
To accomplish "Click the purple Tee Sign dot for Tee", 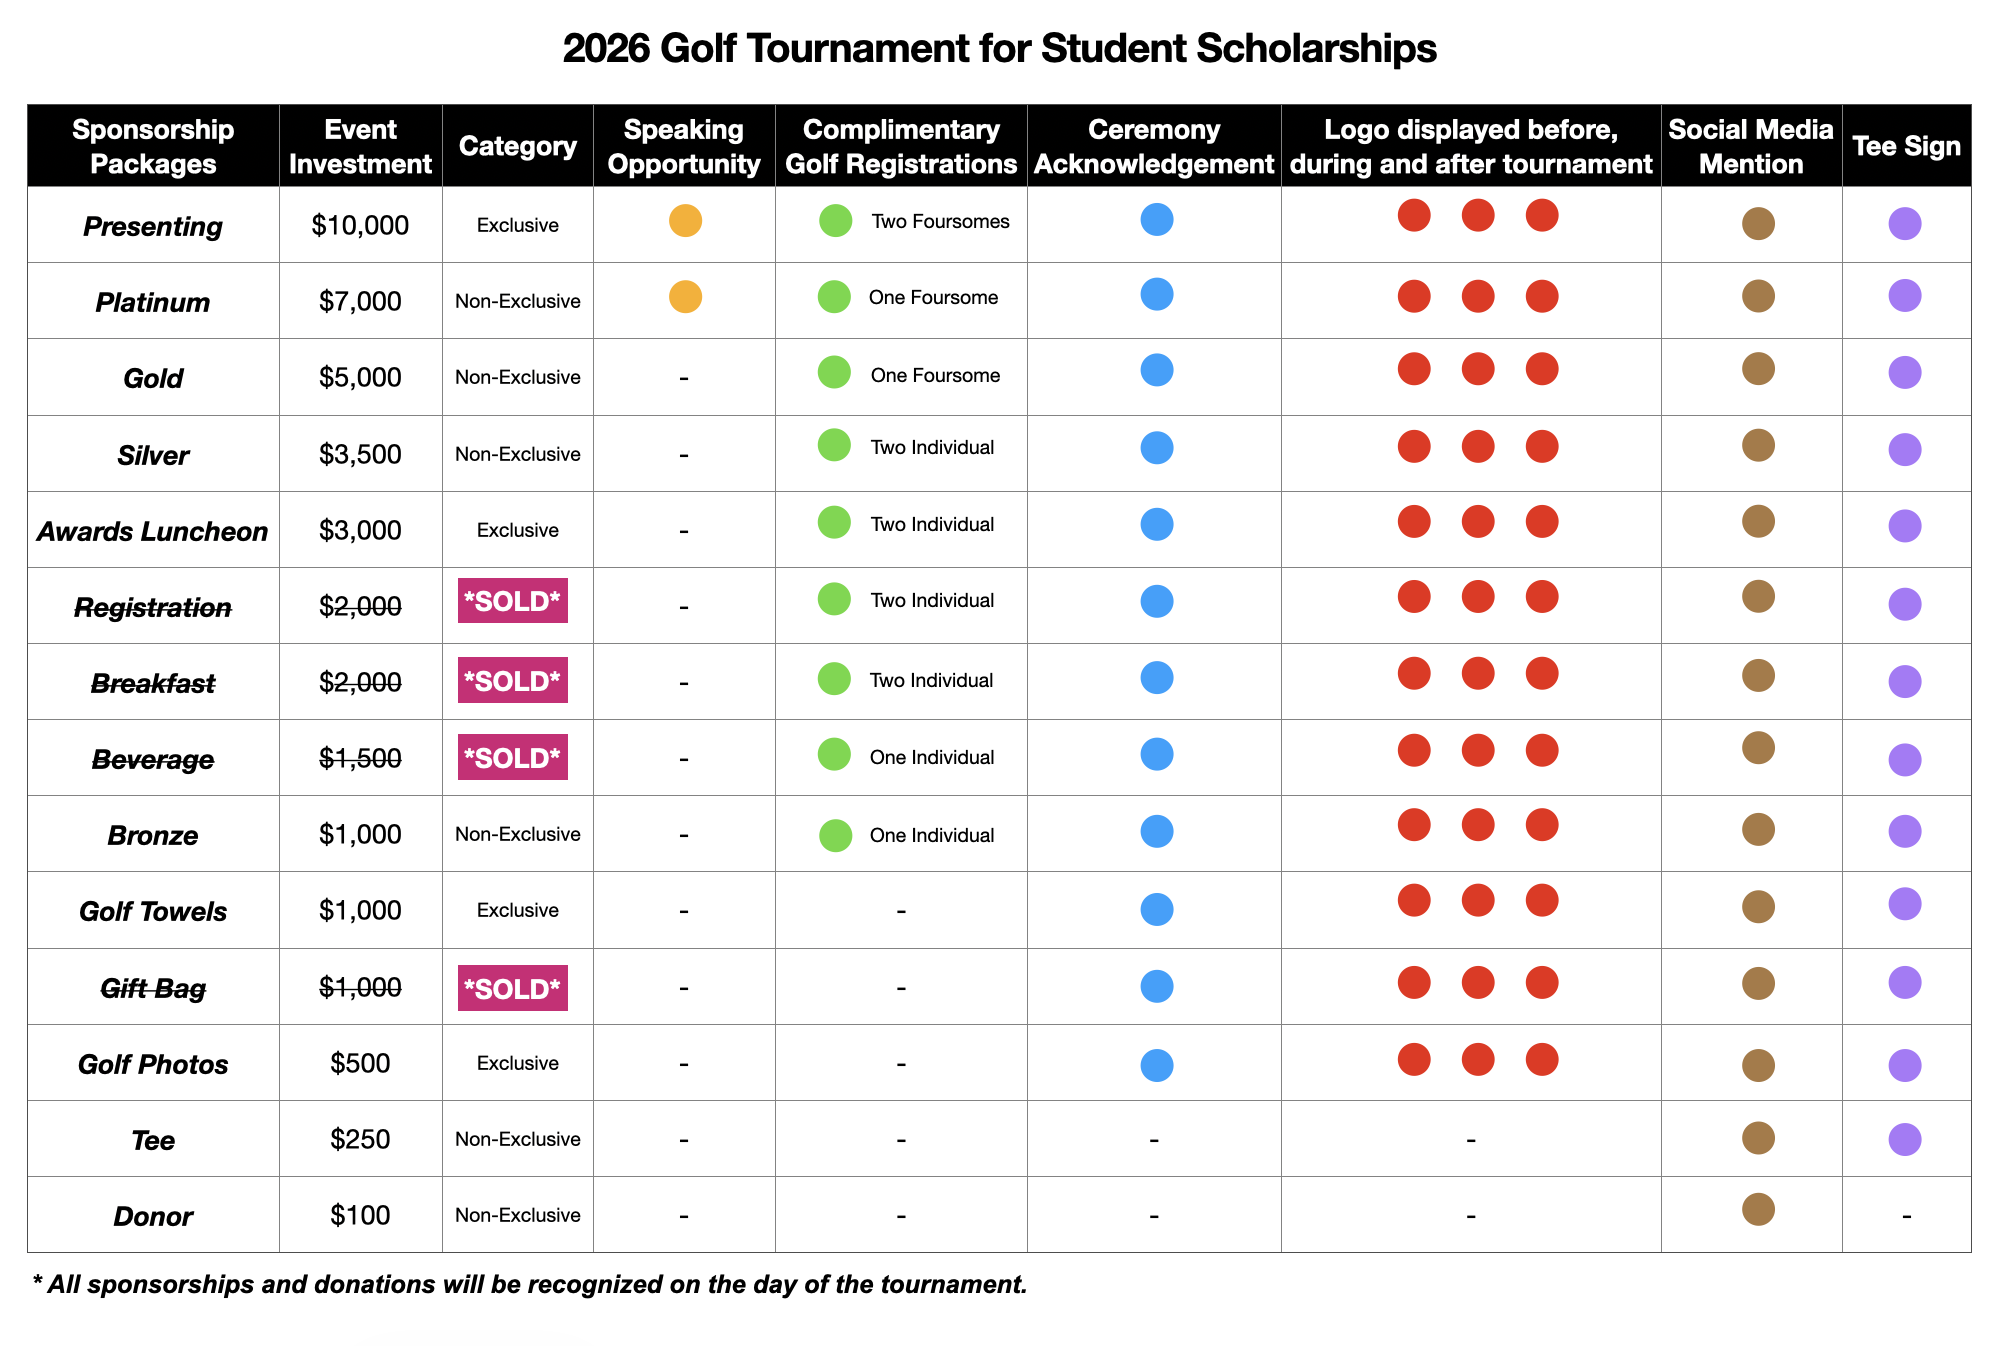I will click(1904, 1139).
